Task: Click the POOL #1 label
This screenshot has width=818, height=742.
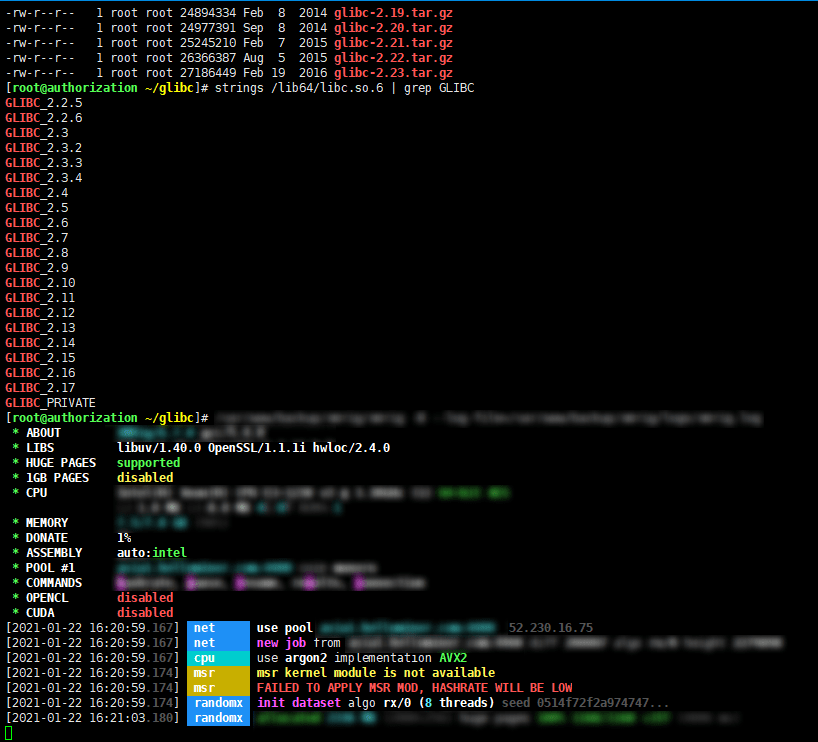Action: tap(48, 567)
